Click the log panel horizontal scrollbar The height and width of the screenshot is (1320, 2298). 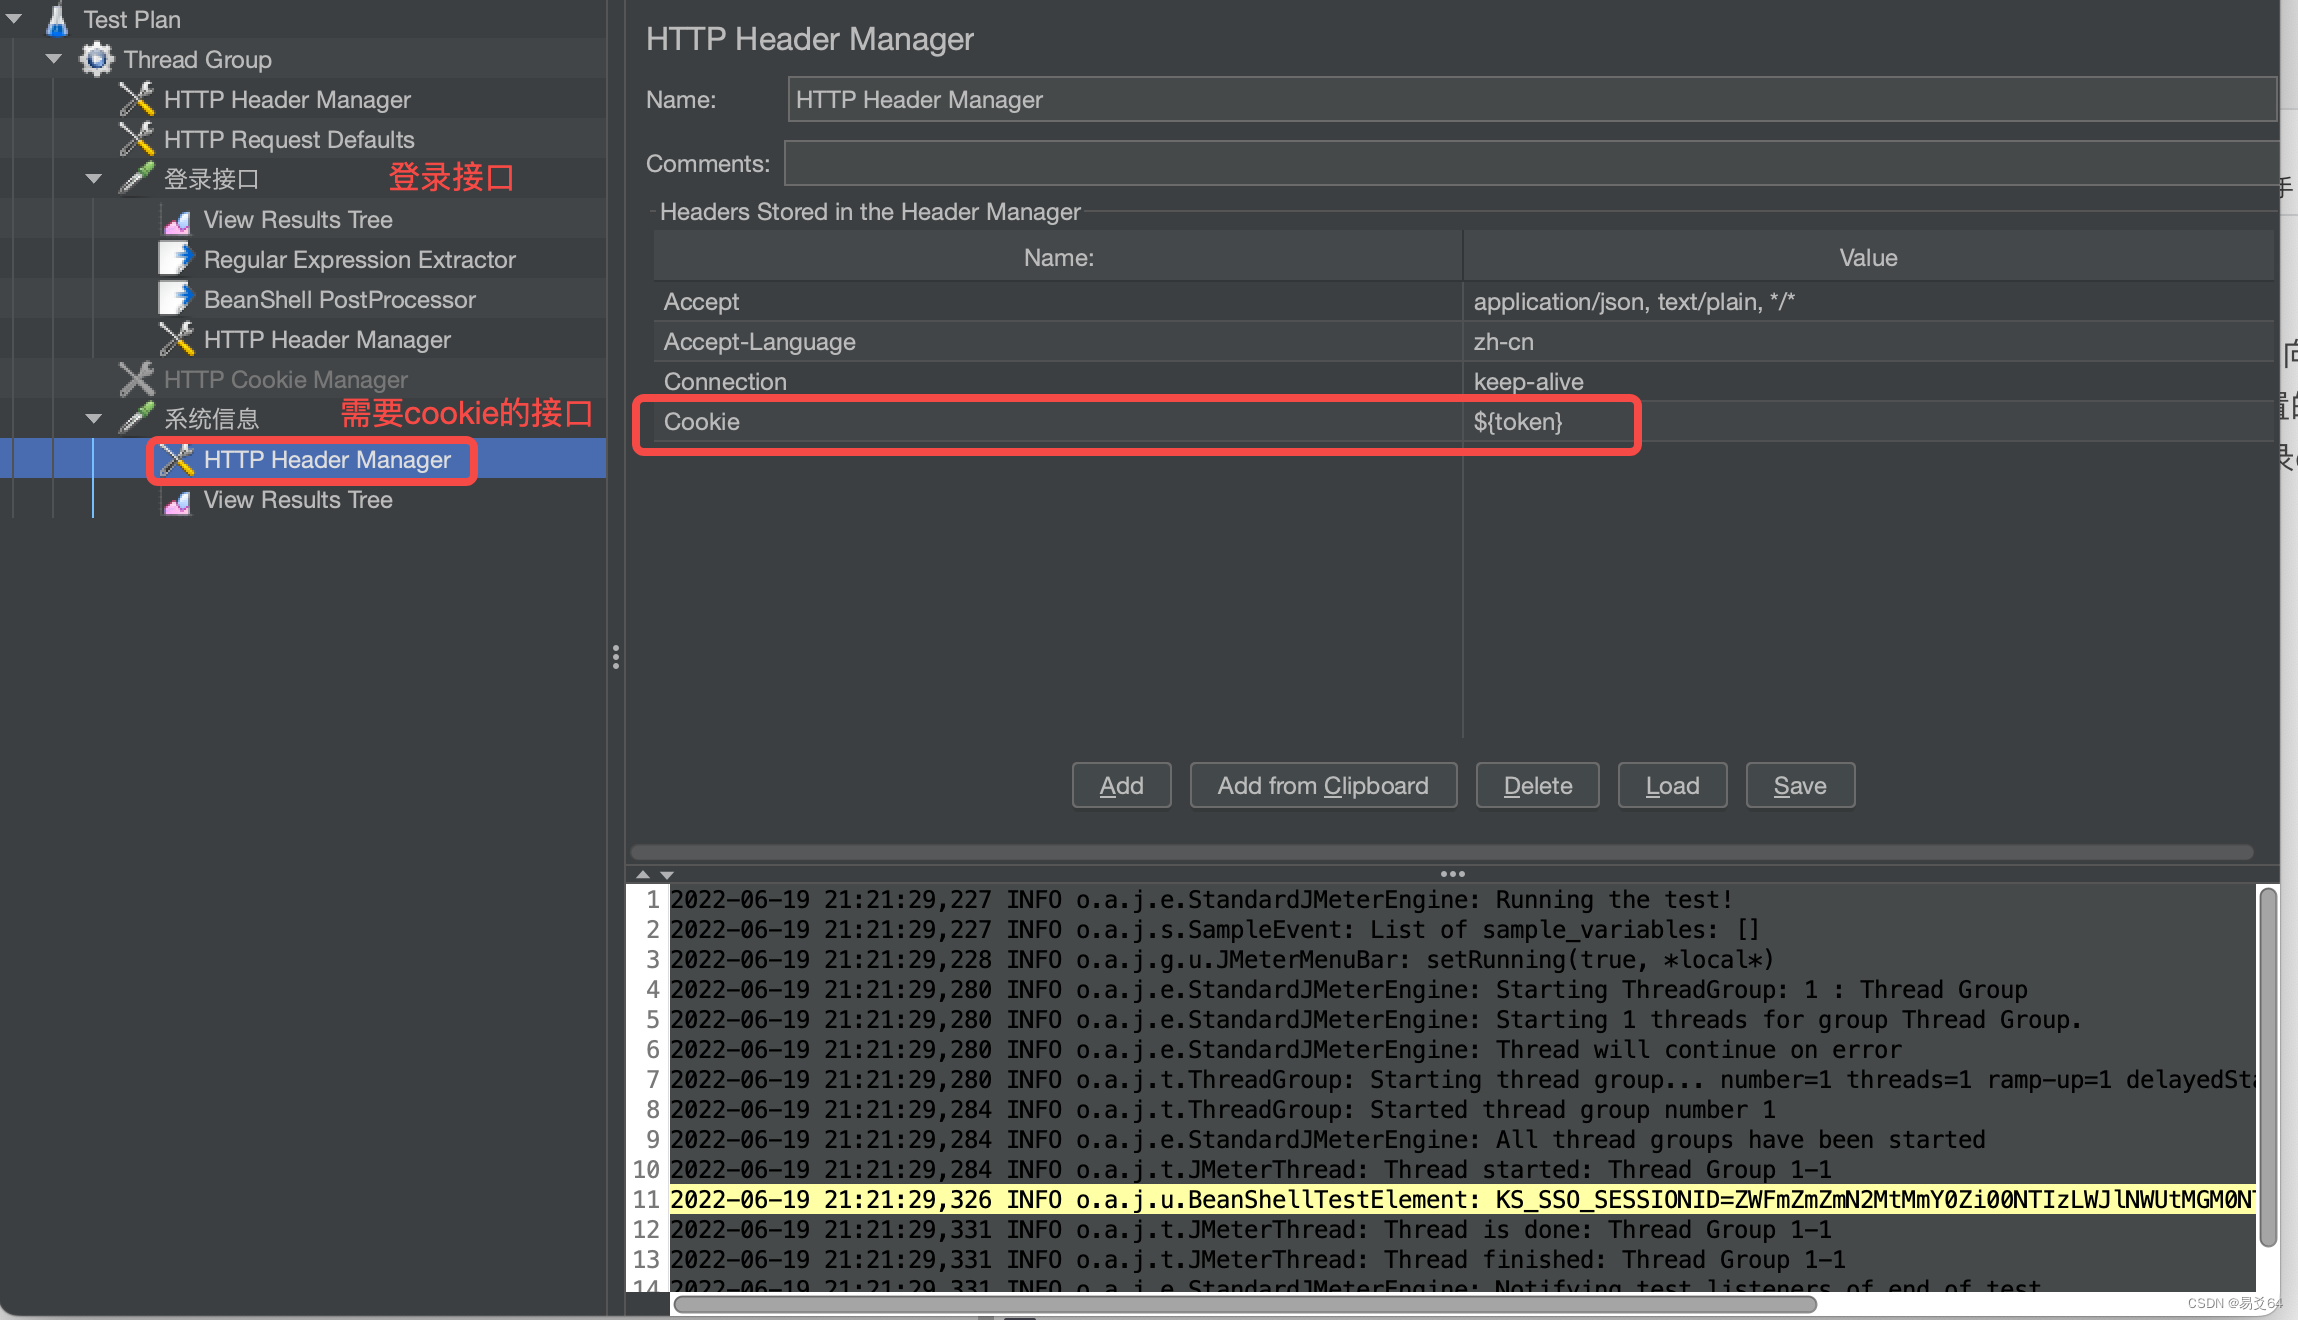click(x=1244, y=1304)
